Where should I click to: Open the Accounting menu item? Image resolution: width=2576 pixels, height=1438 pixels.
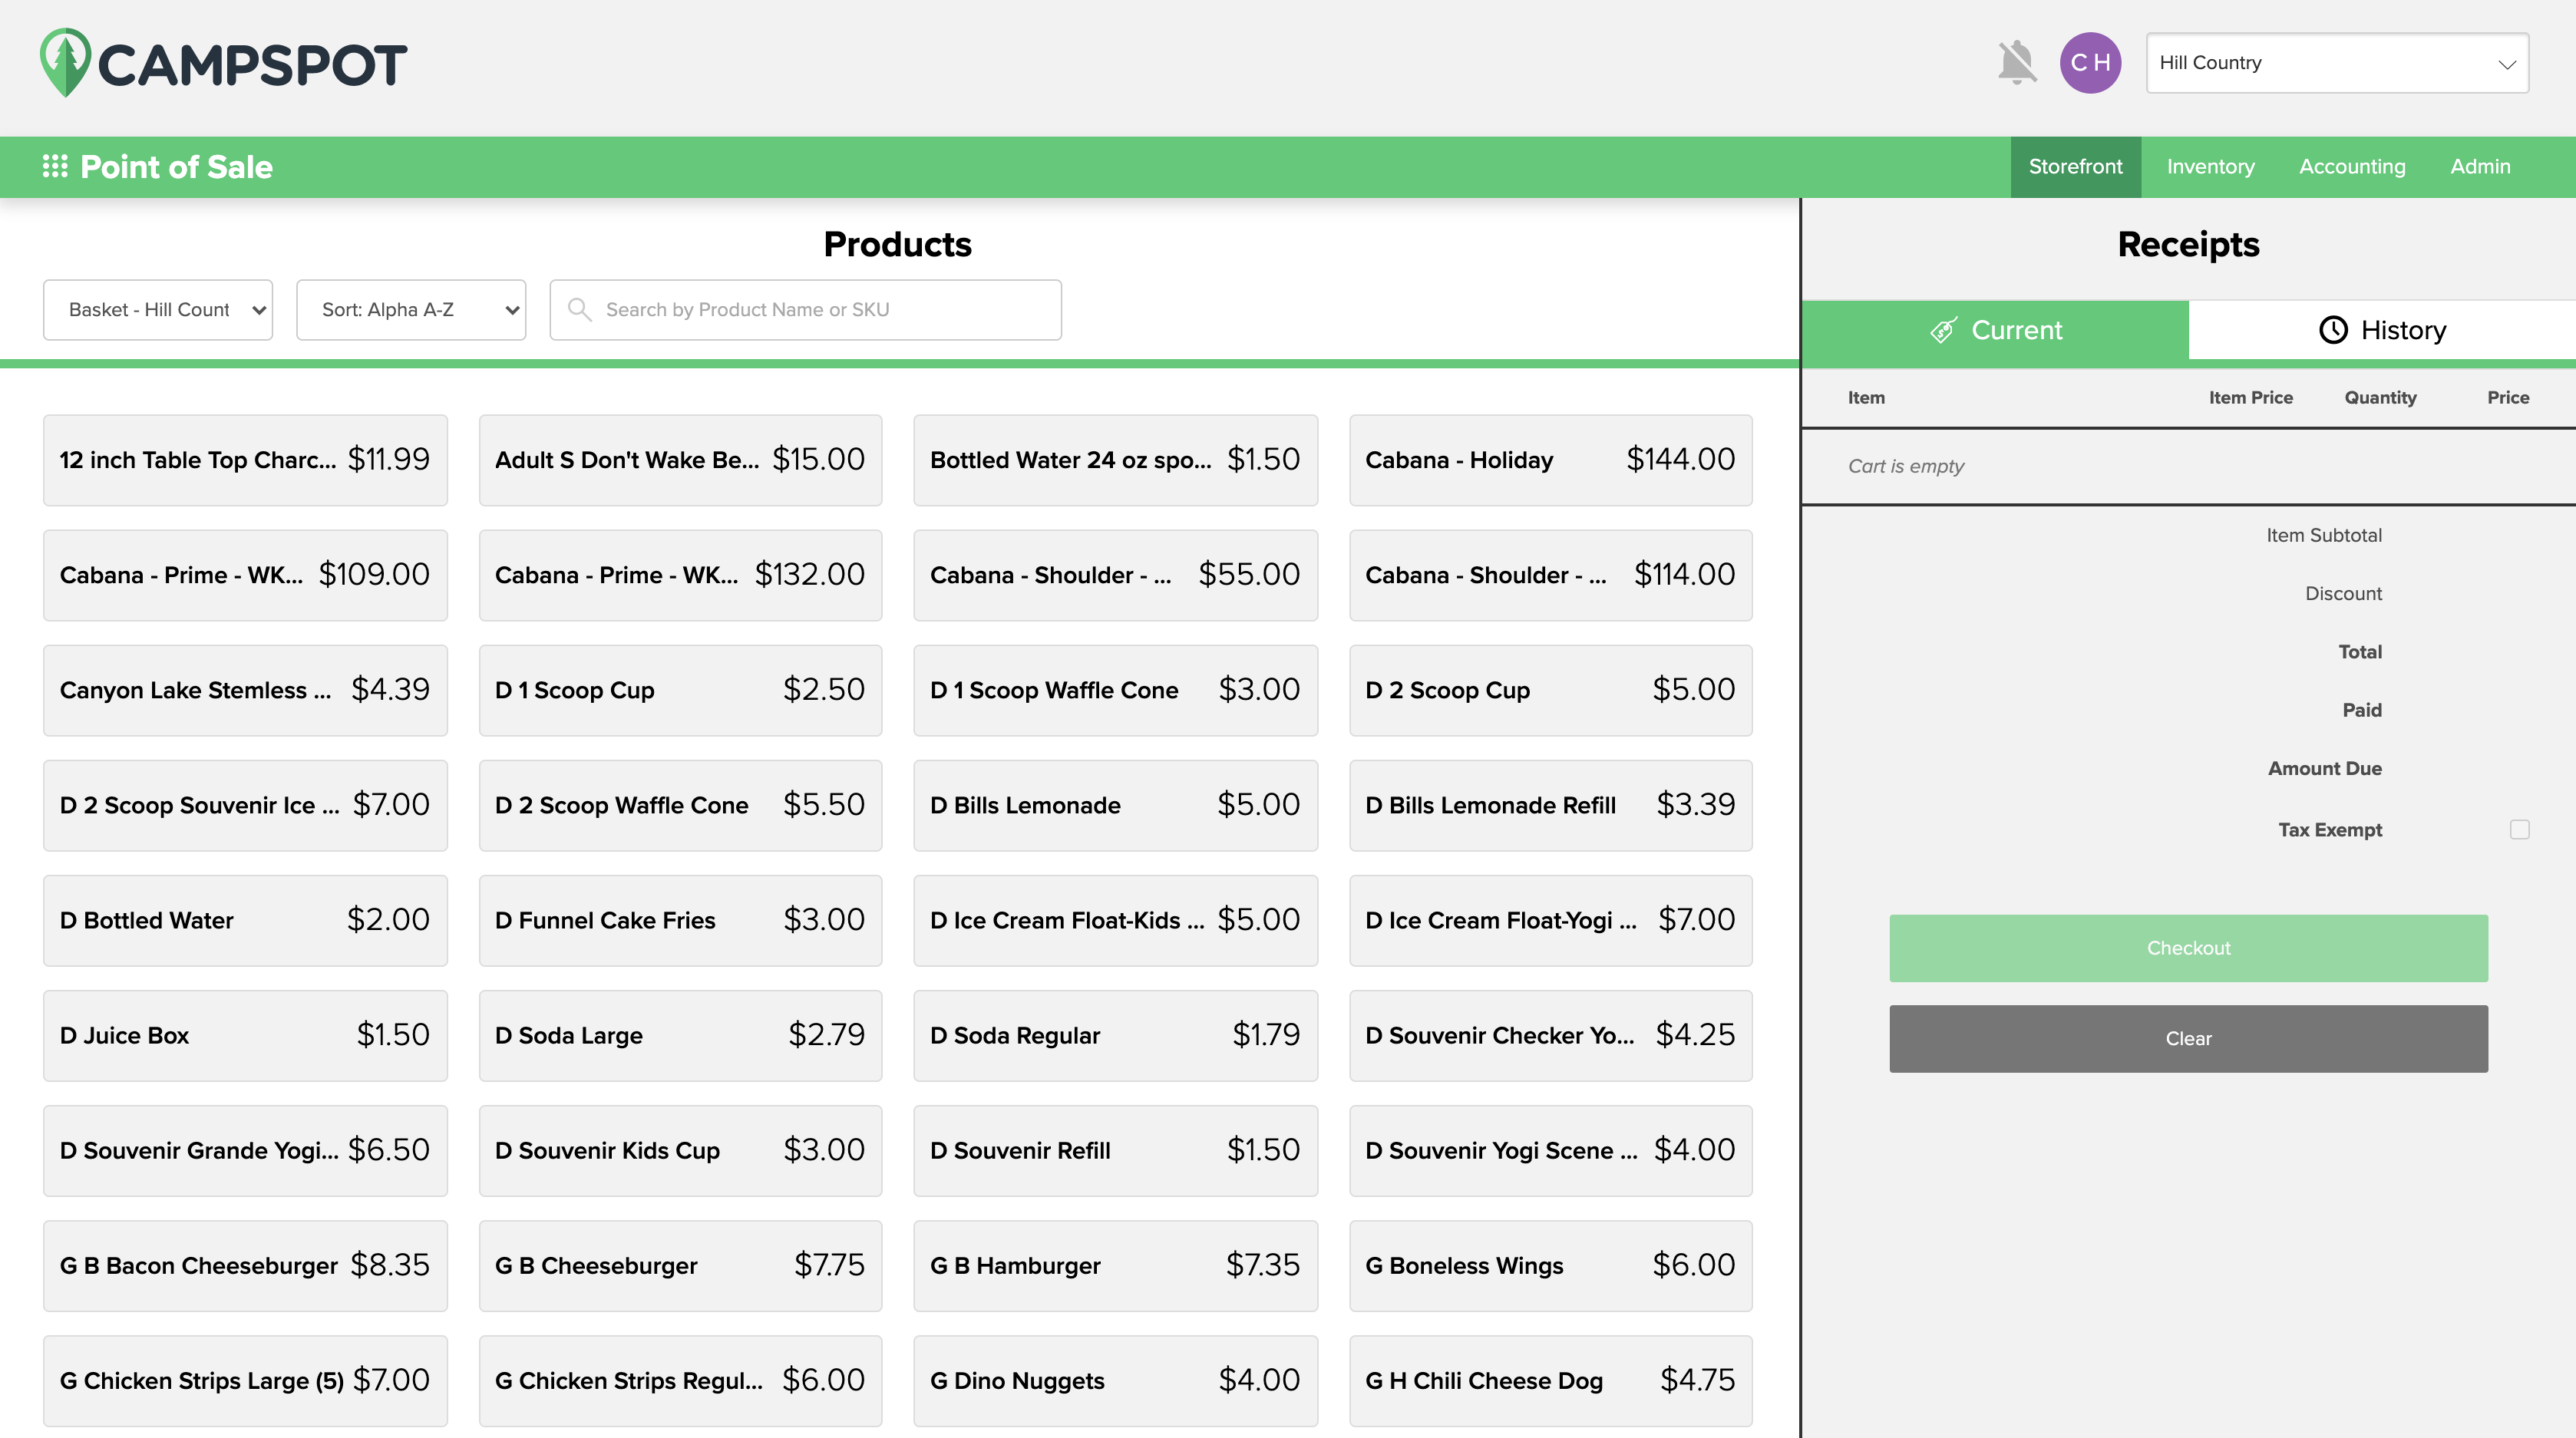tap(2352, 166)
